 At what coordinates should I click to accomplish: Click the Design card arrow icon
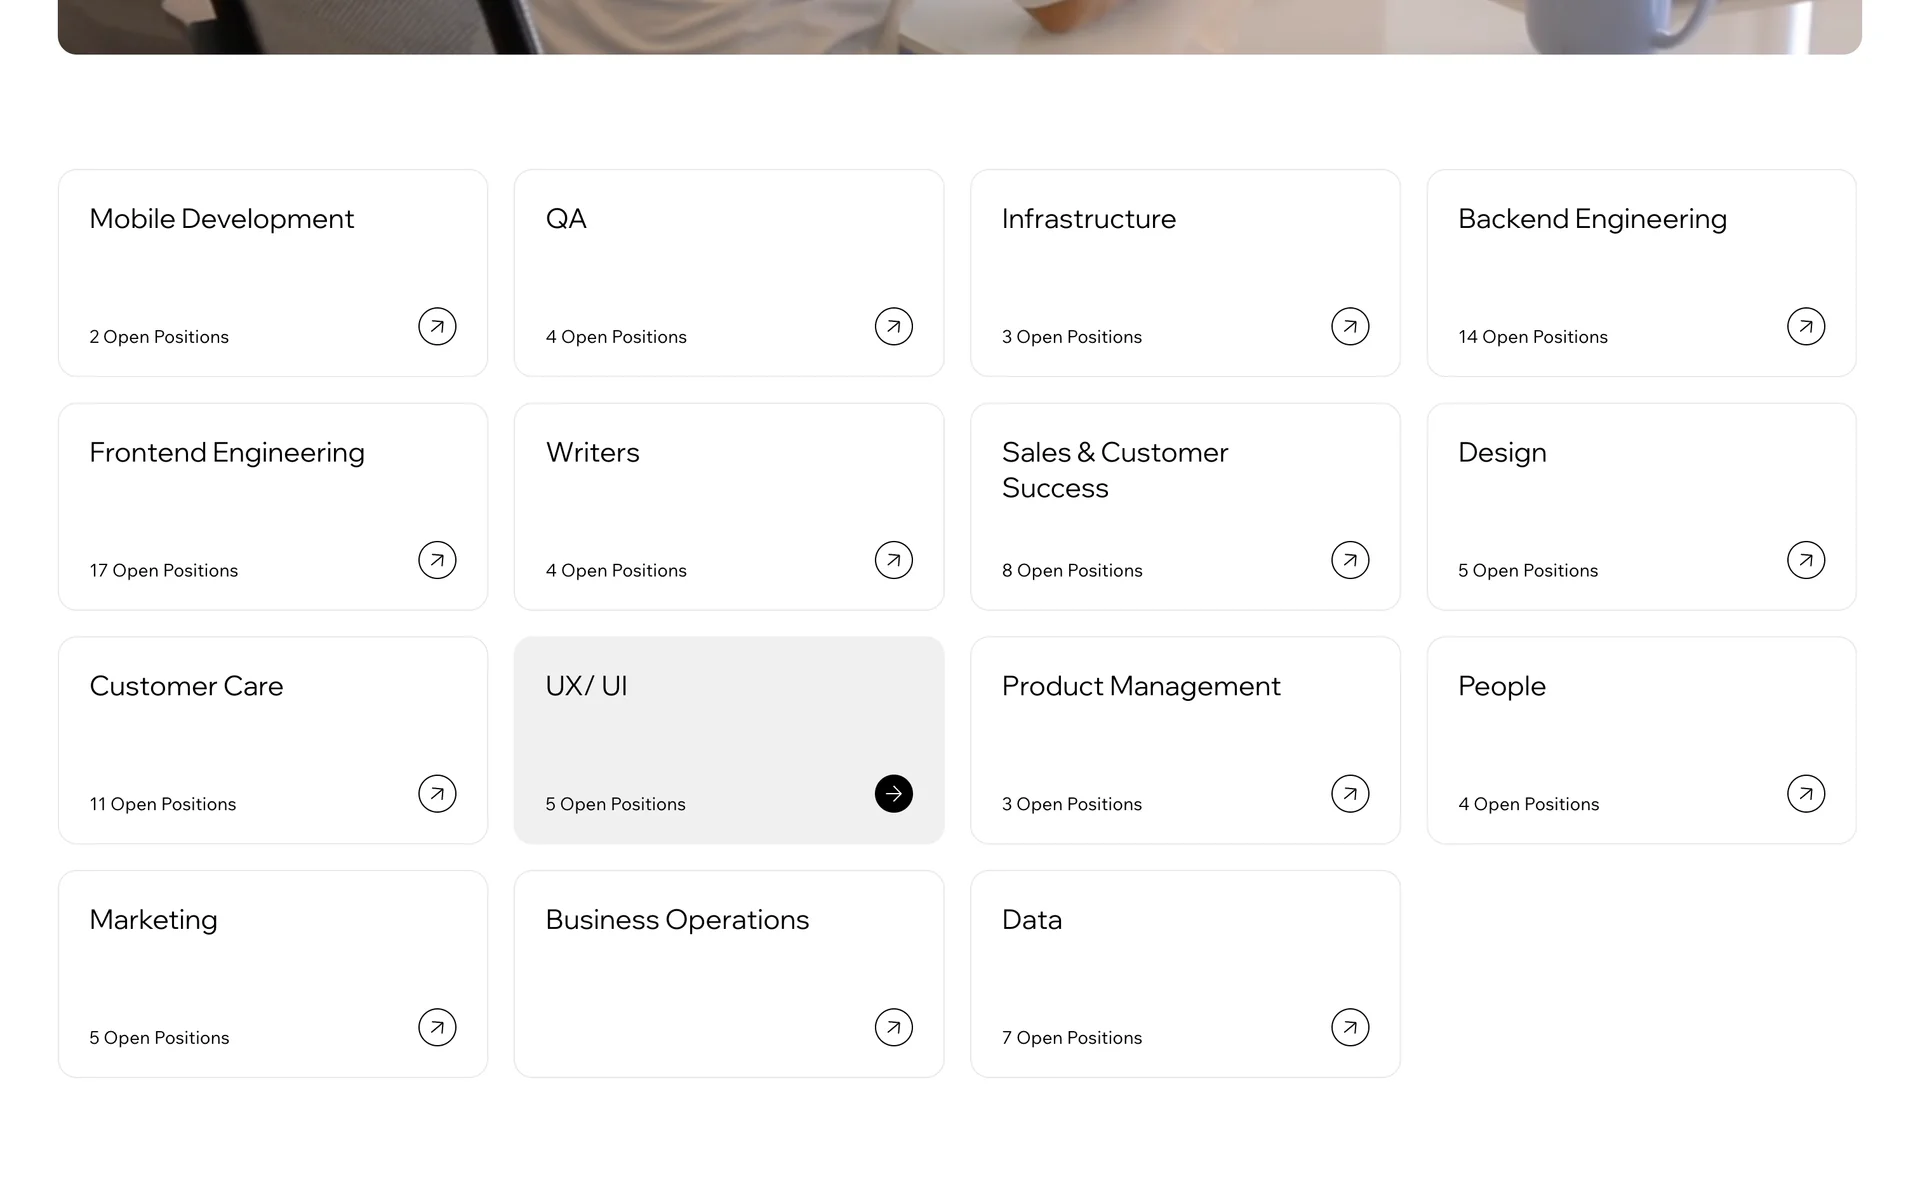(x=1806, y=560)
